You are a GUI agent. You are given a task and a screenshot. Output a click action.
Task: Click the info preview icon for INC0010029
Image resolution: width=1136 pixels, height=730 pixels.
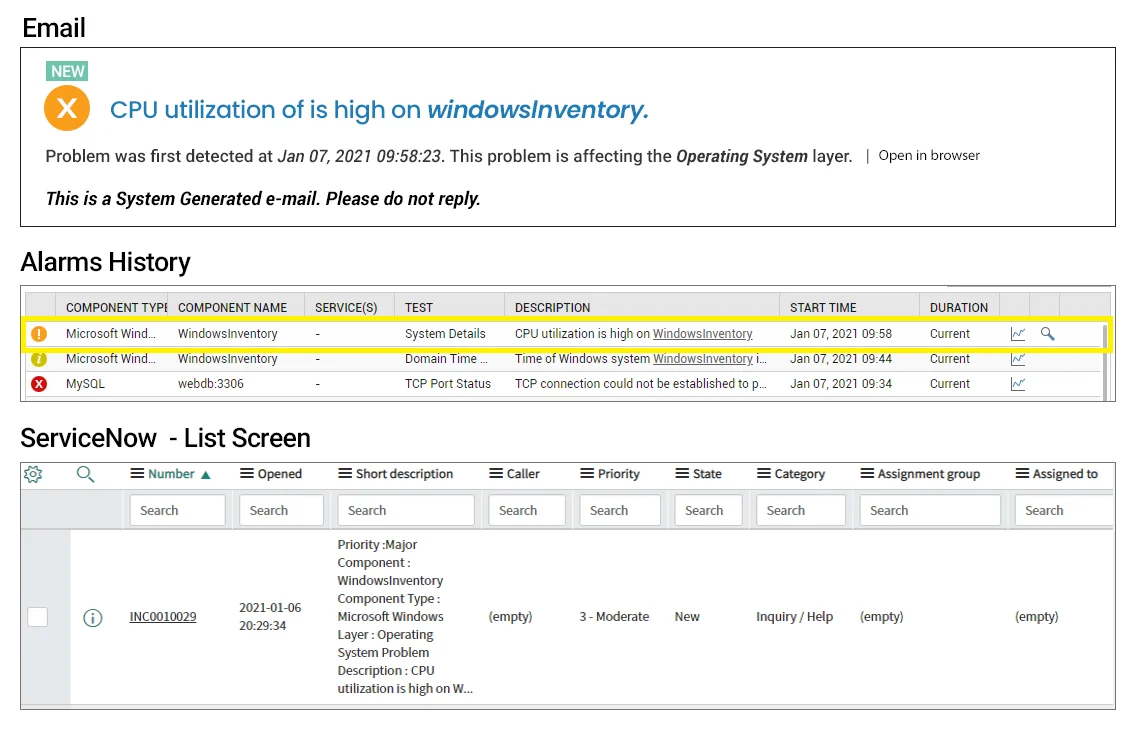[x=93, y=618]
